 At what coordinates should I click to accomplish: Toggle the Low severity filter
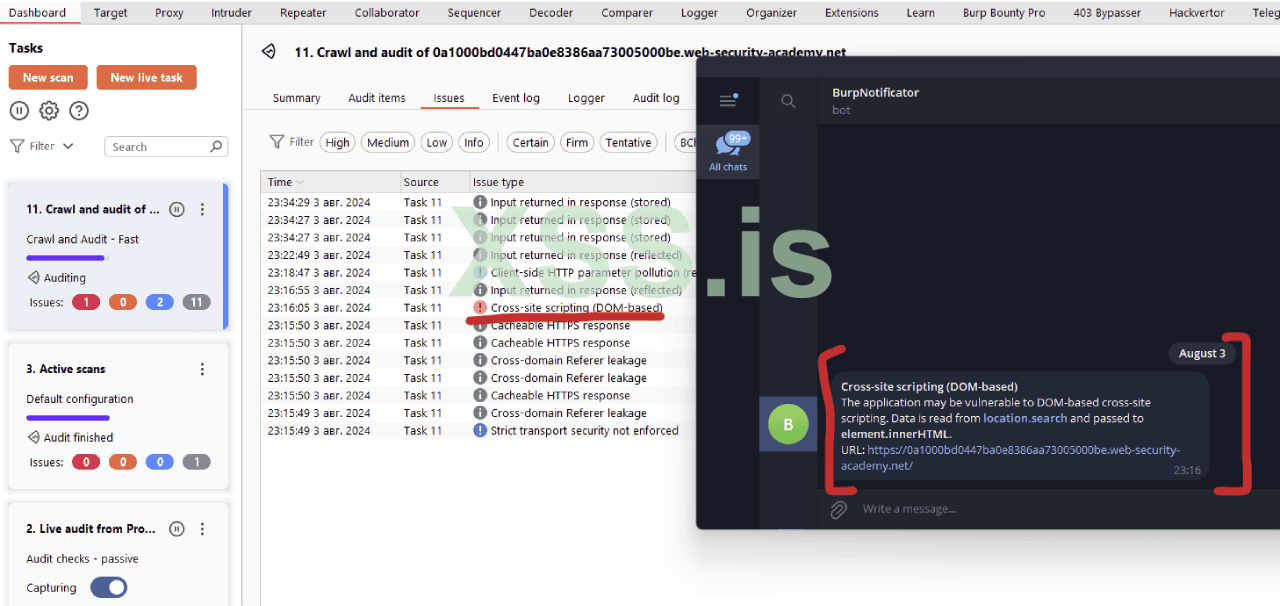tap(437, 143)
